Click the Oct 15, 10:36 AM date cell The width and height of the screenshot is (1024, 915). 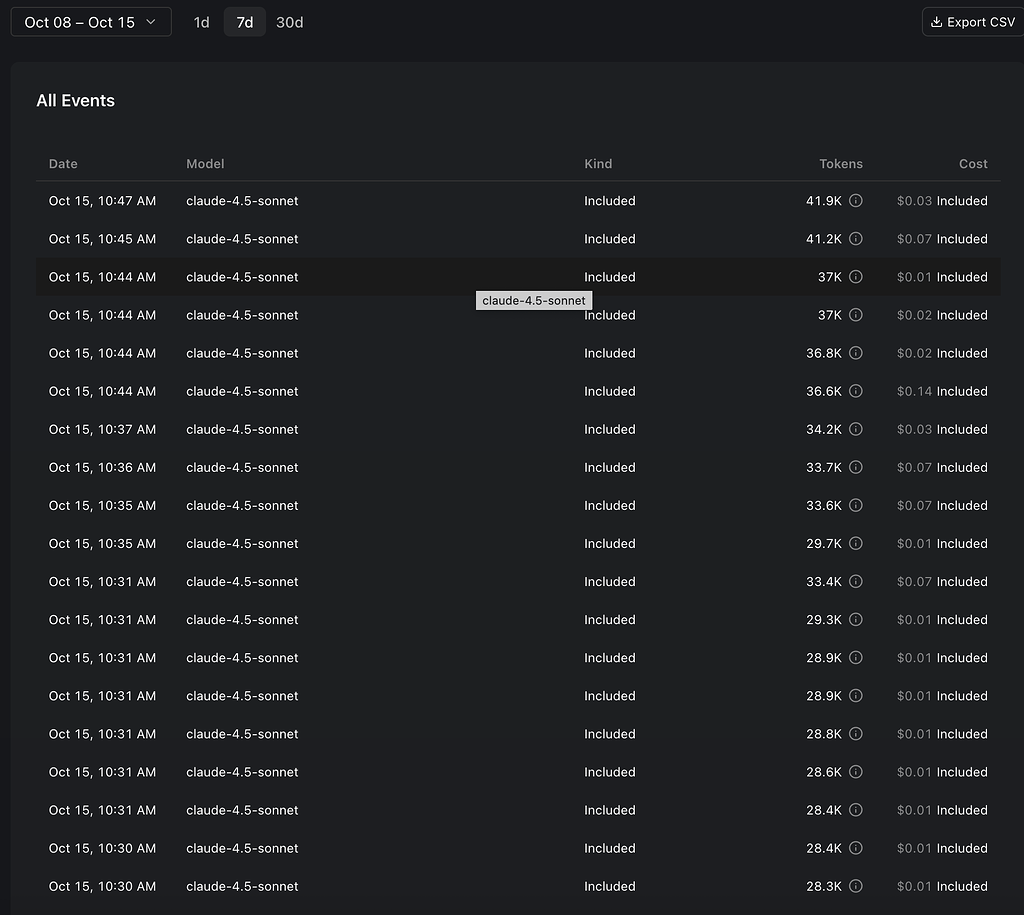point(103,467)
